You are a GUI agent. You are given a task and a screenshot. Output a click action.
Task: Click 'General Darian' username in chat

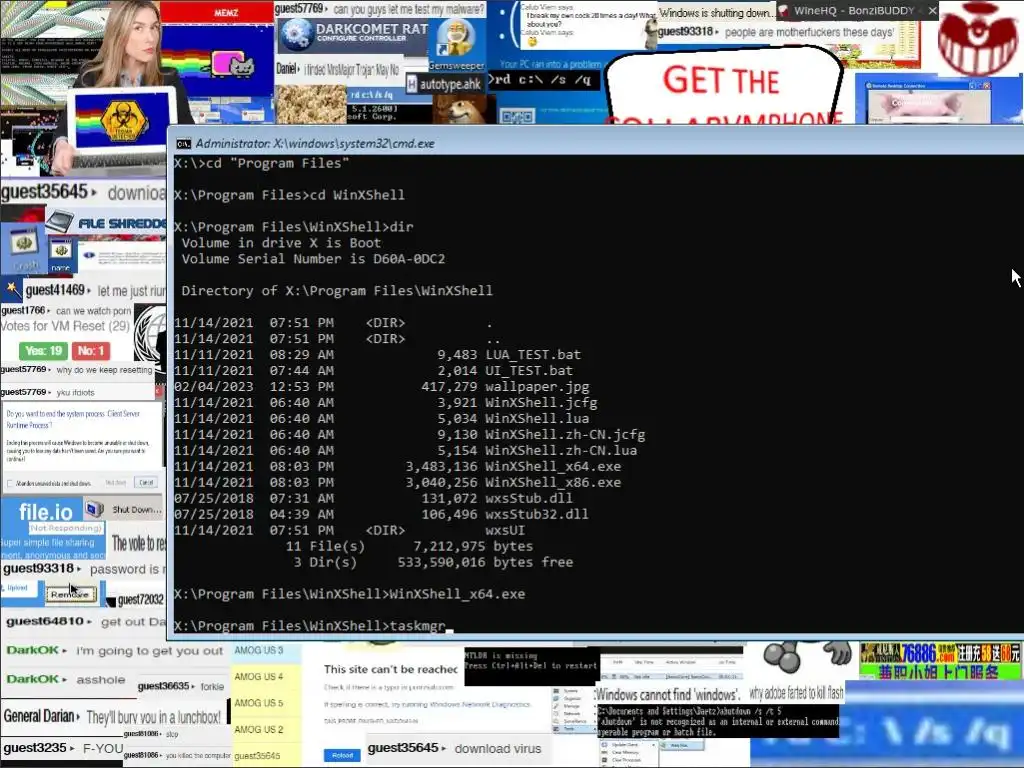[39, 716]
